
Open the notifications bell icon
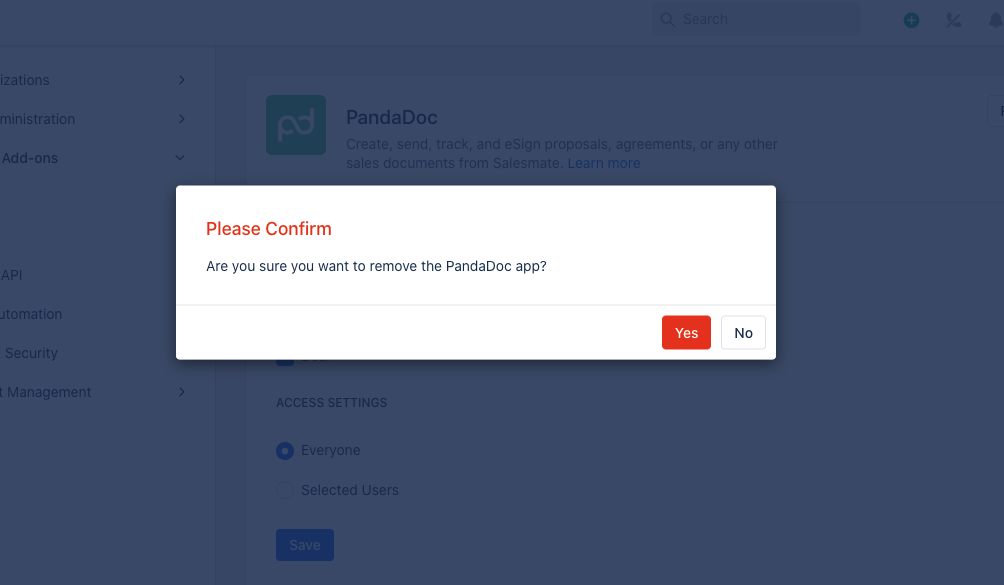pyautogui.click(x=996, y=20)
